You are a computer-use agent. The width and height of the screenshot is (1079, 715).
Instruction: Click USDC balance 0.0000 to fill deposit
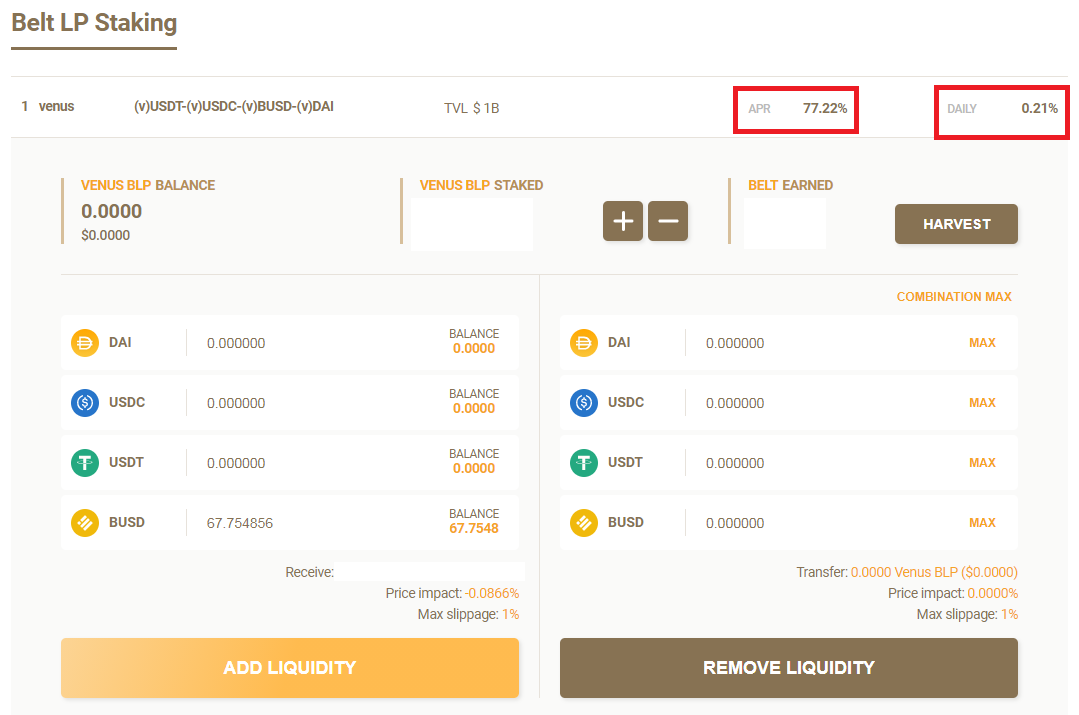473,408
